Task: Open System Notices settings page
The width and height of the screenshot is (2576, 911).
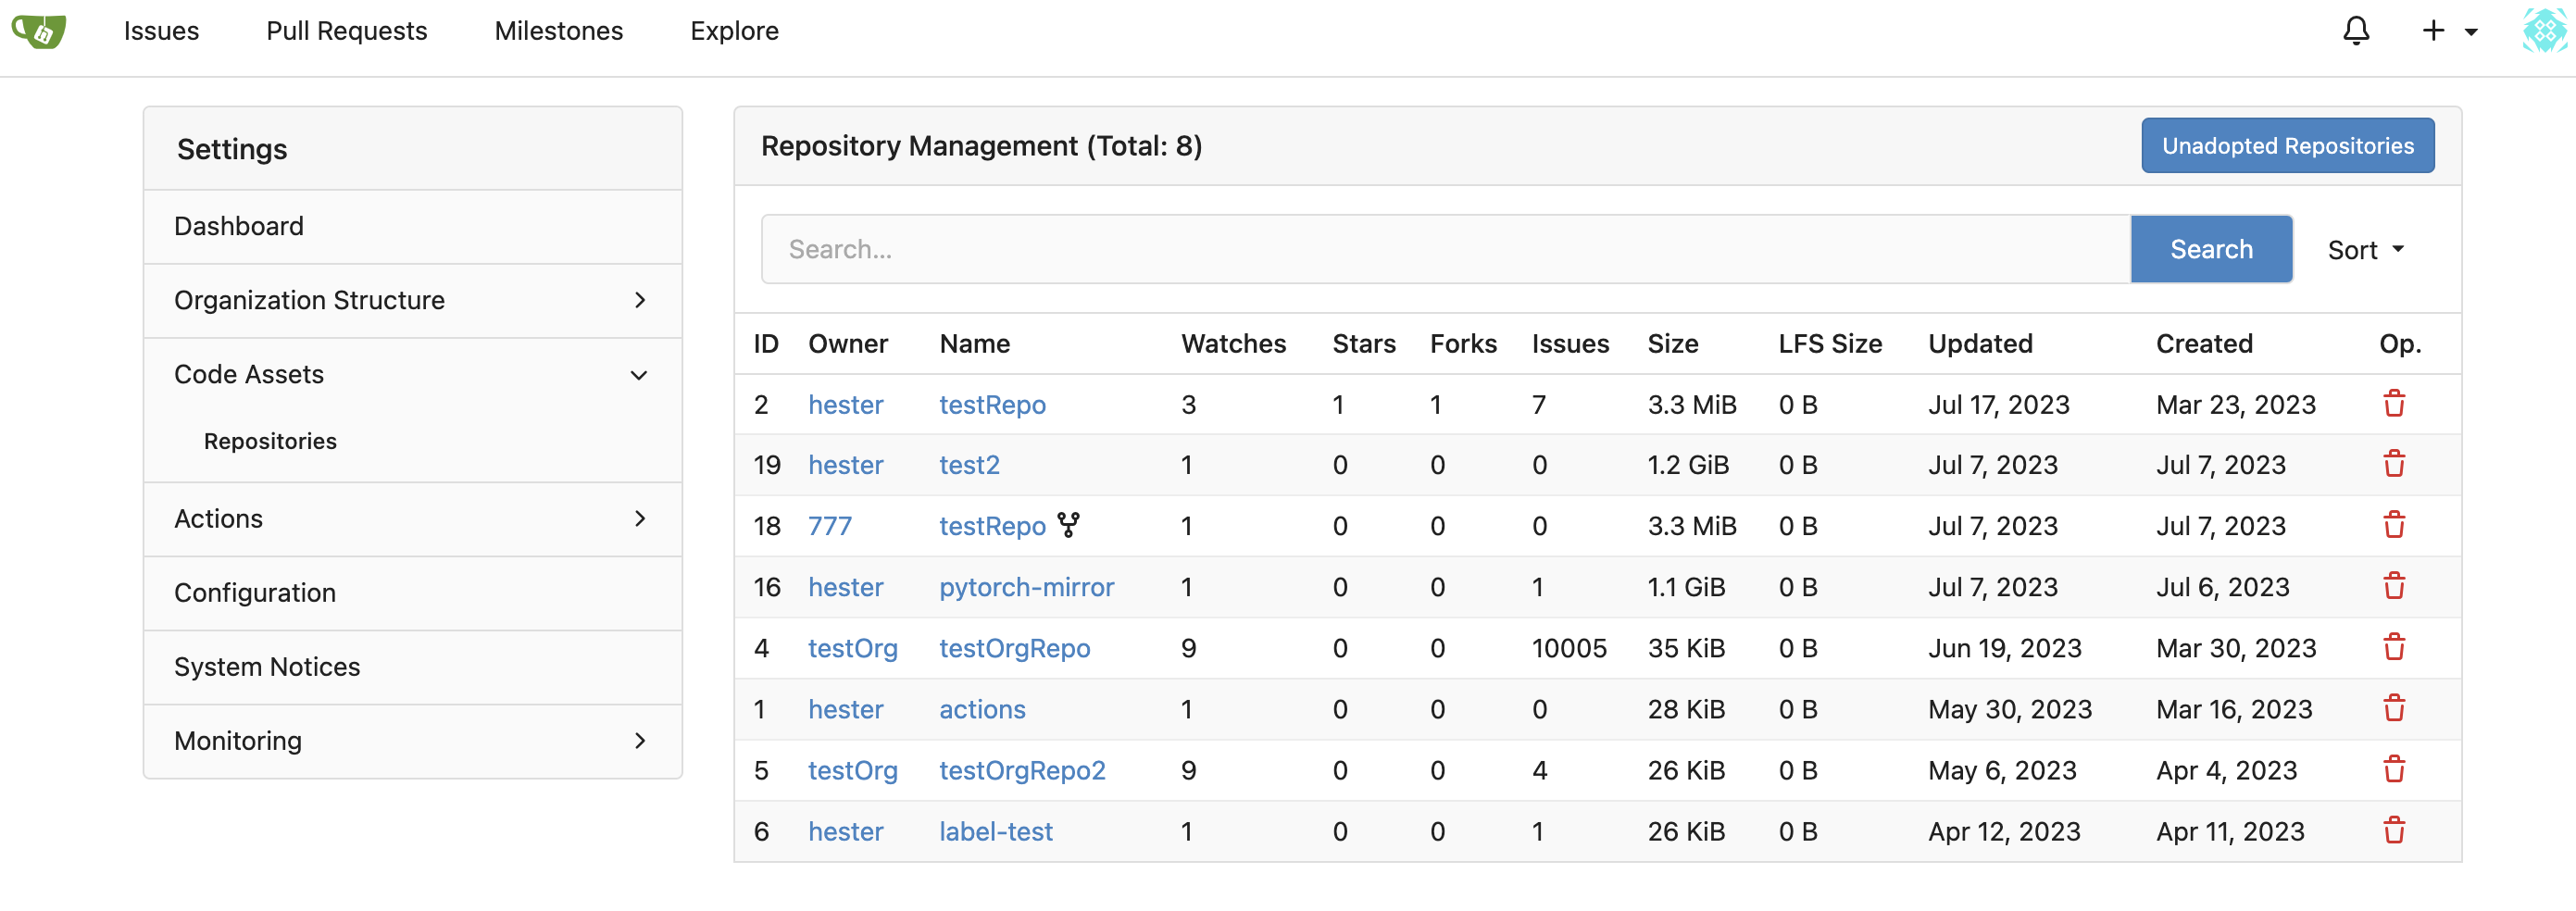Action: [x=412, y=667]
